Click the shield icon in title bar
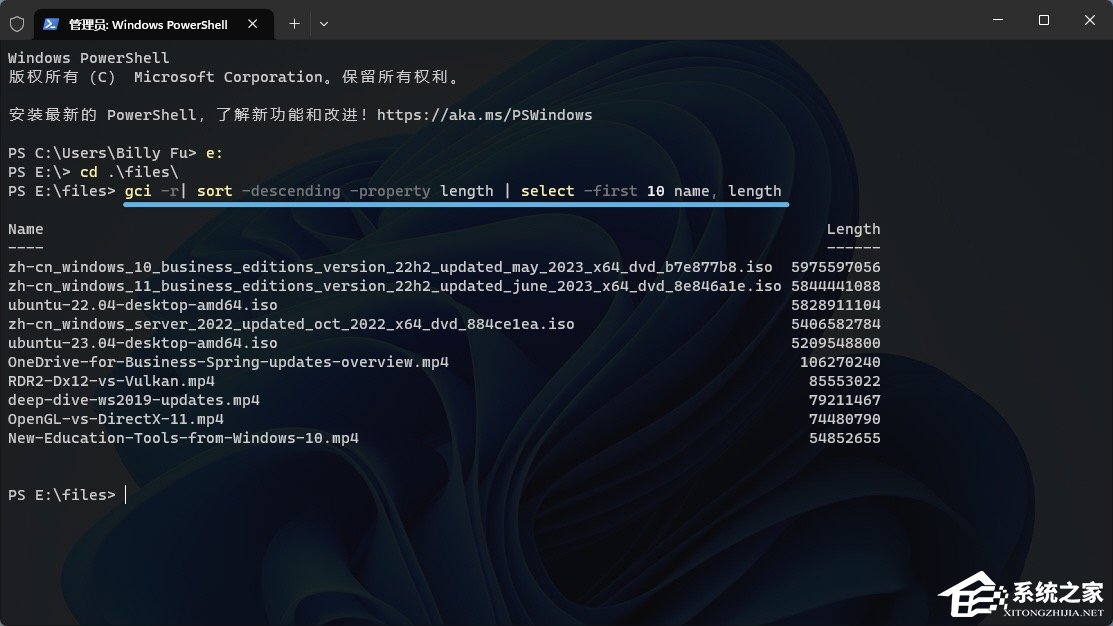Screen dimensions: 1113x626 [17, 24]
